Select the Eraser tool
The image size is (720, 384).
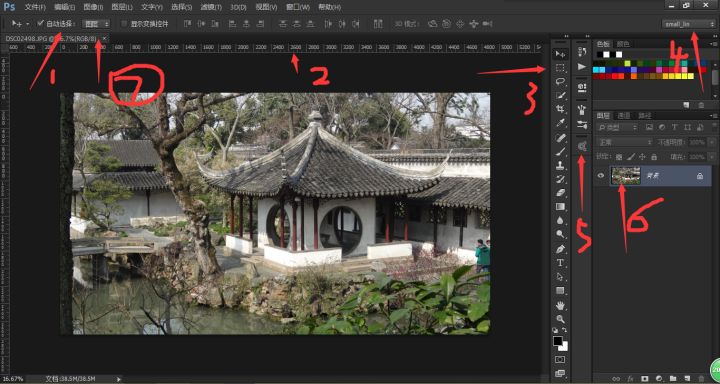click(x=560, y=193)
